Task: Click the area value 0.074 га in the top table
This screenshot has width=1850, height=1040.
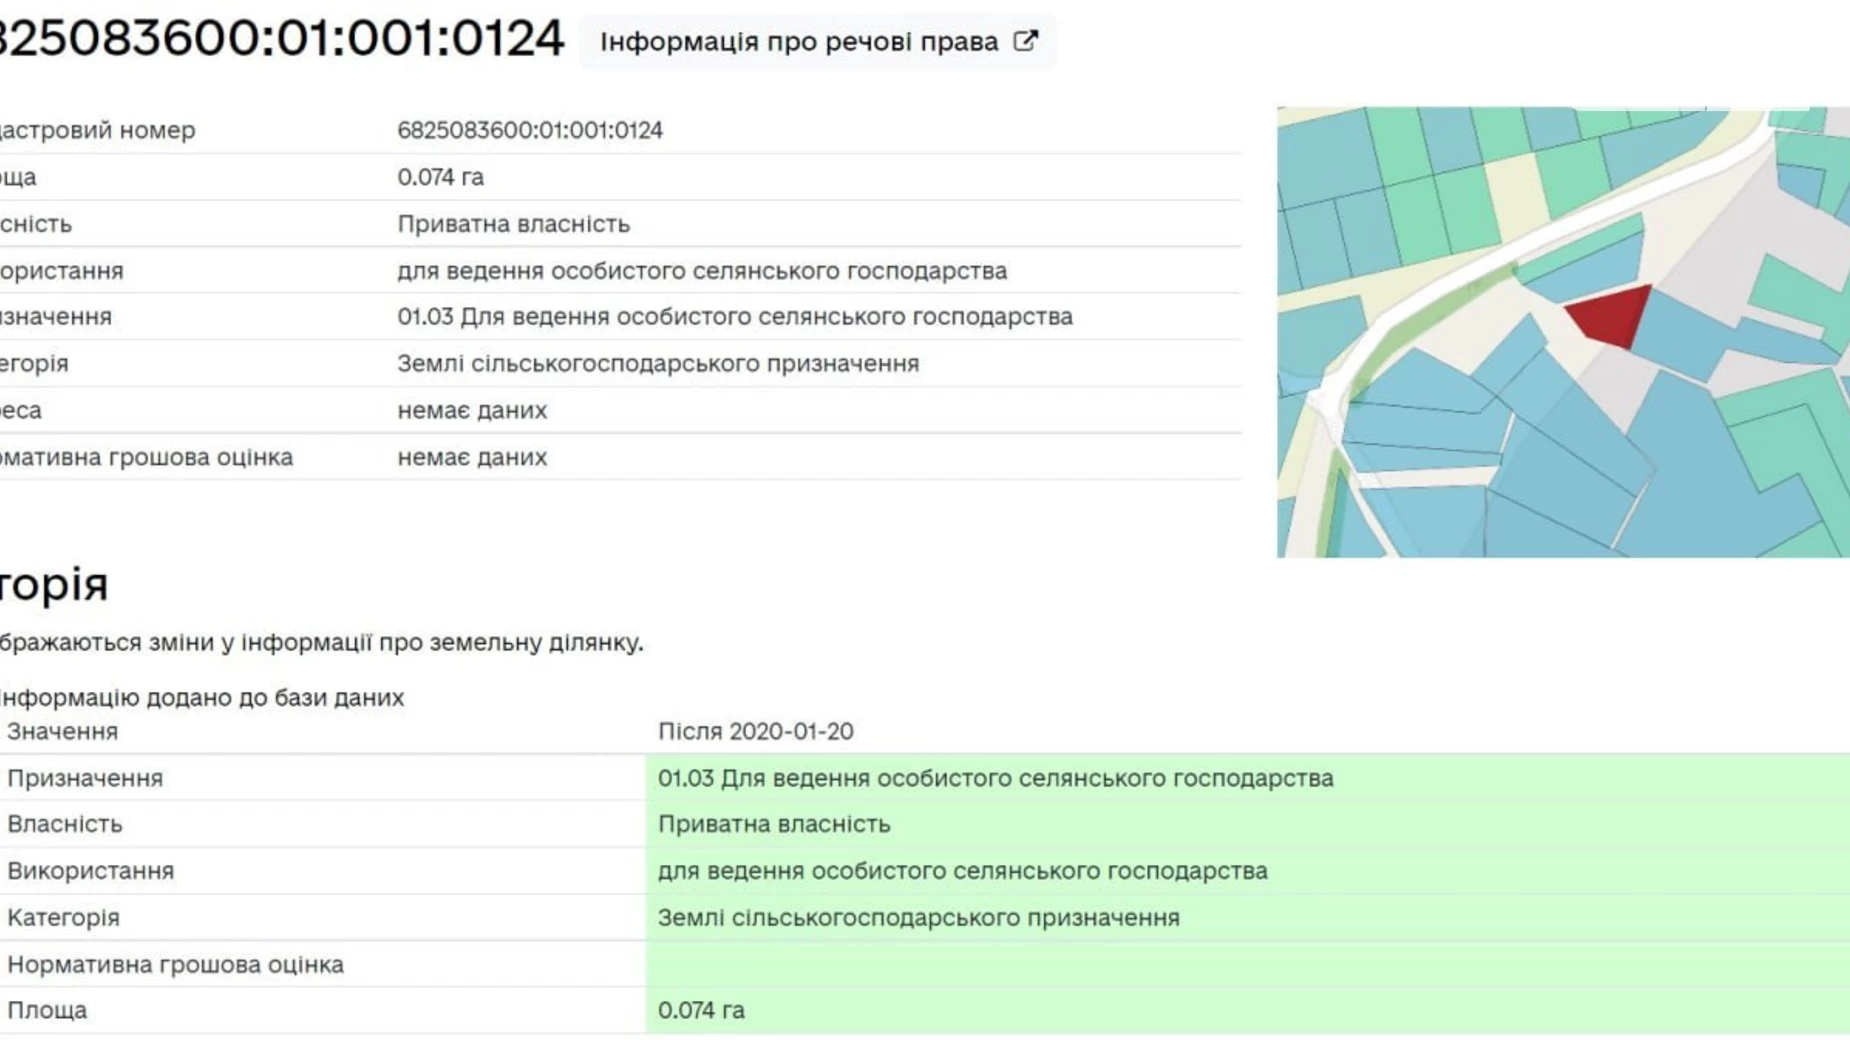Action: 440,177
